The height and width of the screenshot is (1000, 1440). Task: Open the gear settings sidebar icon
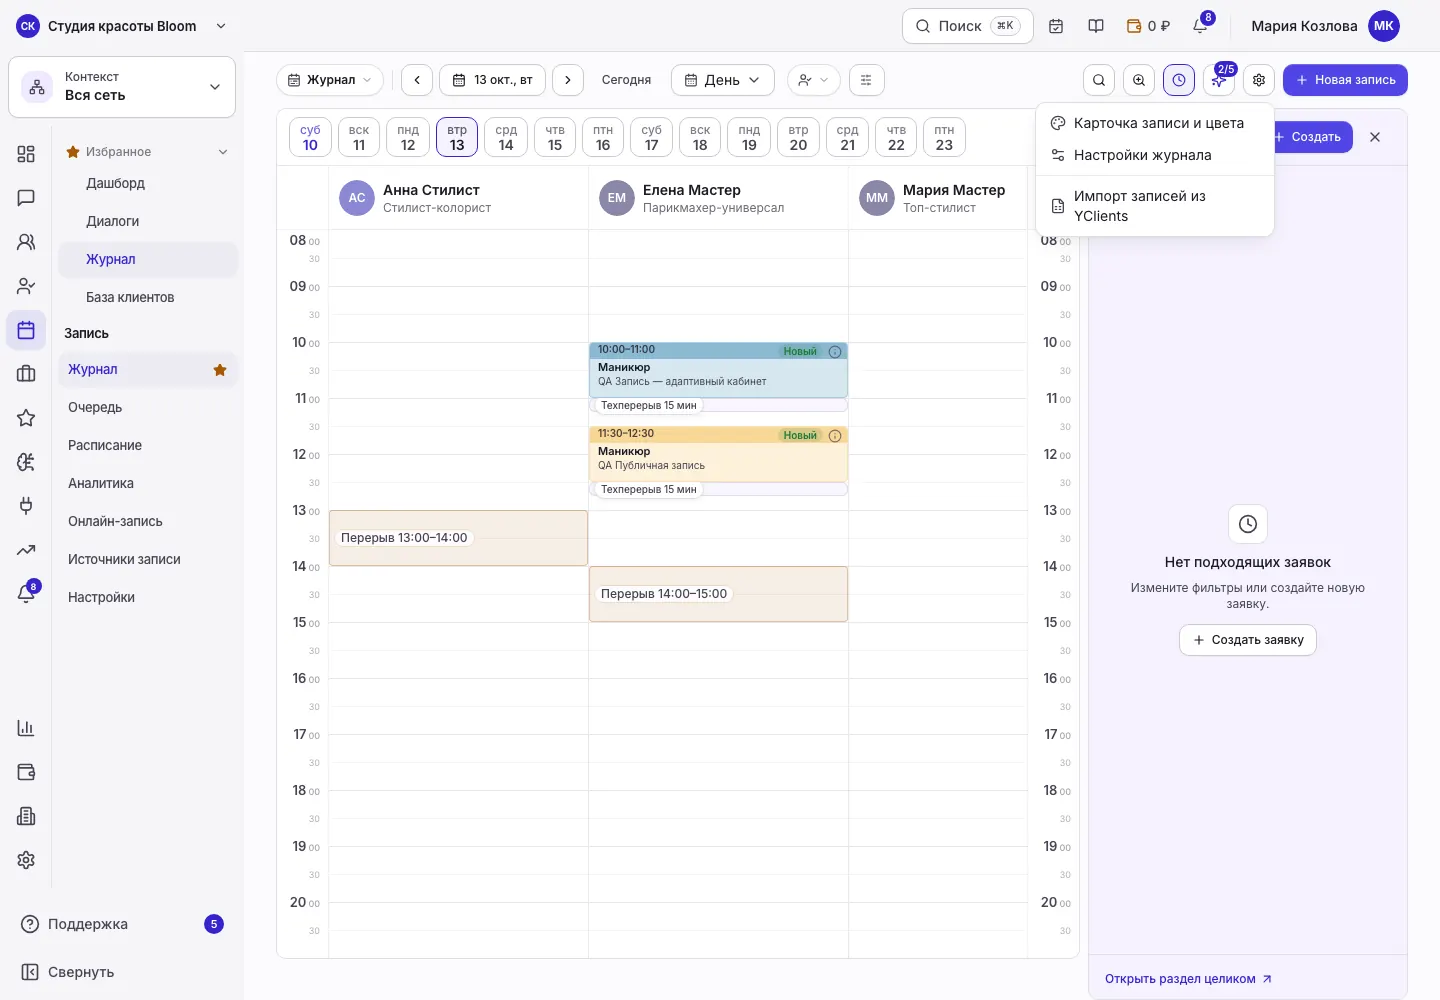(26, 860)
